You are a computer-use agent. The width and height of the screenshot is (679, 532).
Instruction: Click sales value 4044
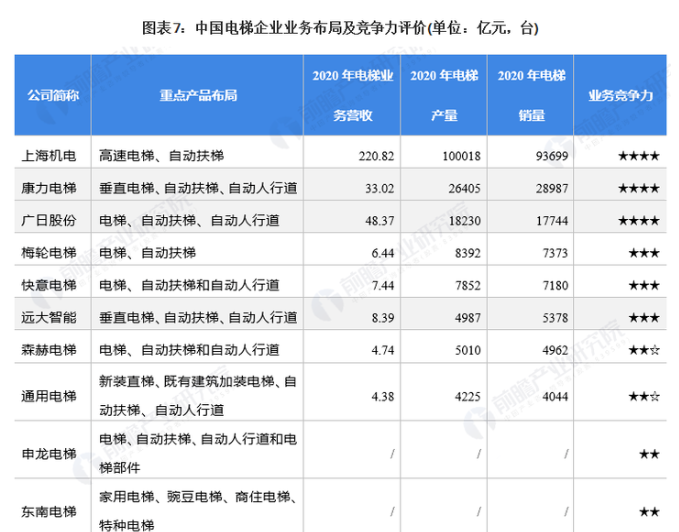pyautogui.click(x=555, y=397)
